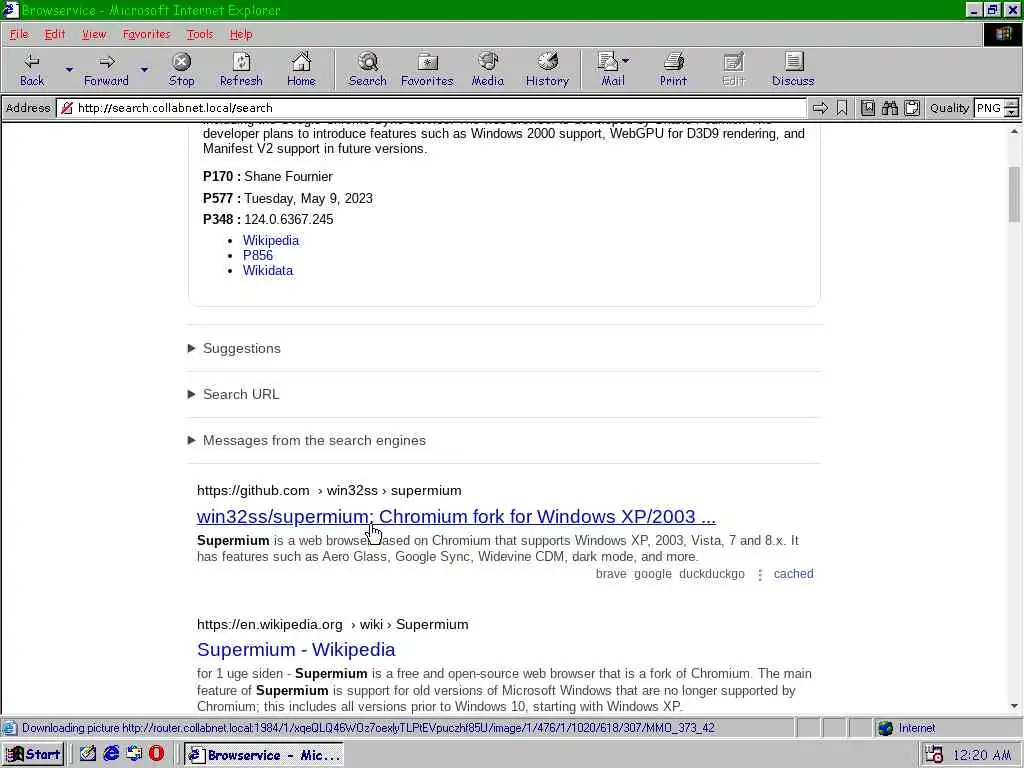Open the View menu
The height and width of the screenshot is (768, 1024).
pos(93,34)
